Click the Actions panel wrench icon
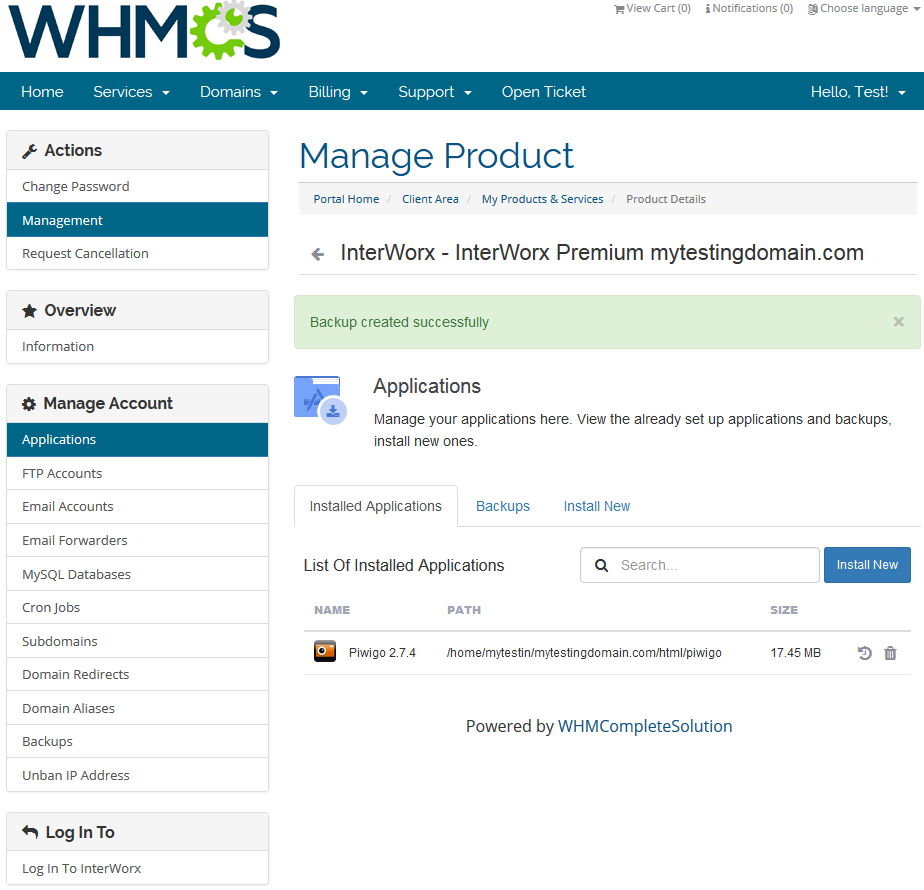This screenshot has width=924, height=890. click(x=29, y=151)
